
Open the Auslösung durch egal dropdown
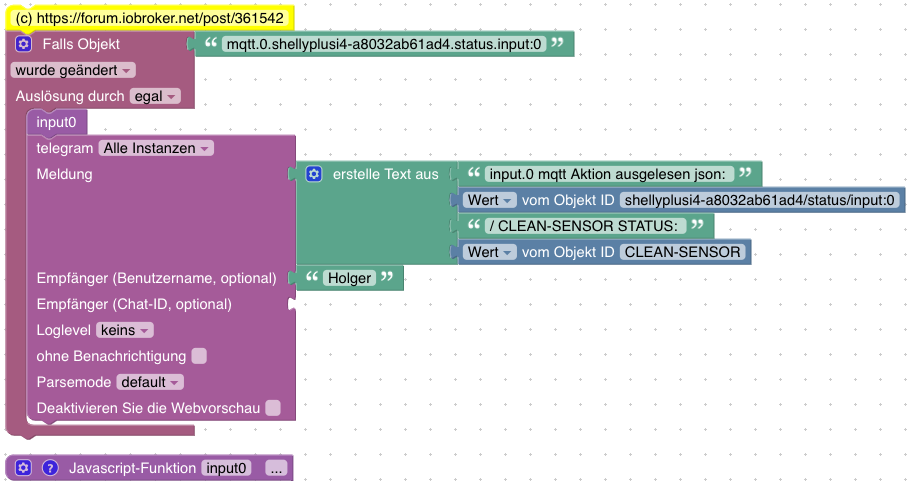pyautogui.click(x=155, y=96)
